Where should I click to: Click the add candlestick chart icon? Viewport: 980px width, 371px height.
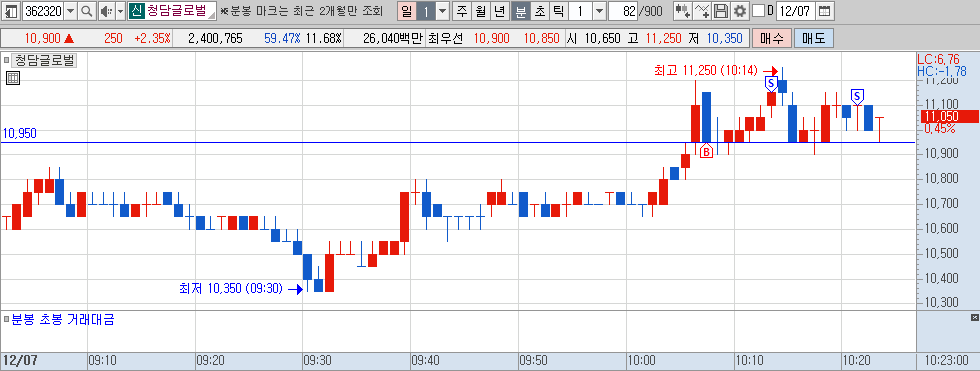pos(683,11)
